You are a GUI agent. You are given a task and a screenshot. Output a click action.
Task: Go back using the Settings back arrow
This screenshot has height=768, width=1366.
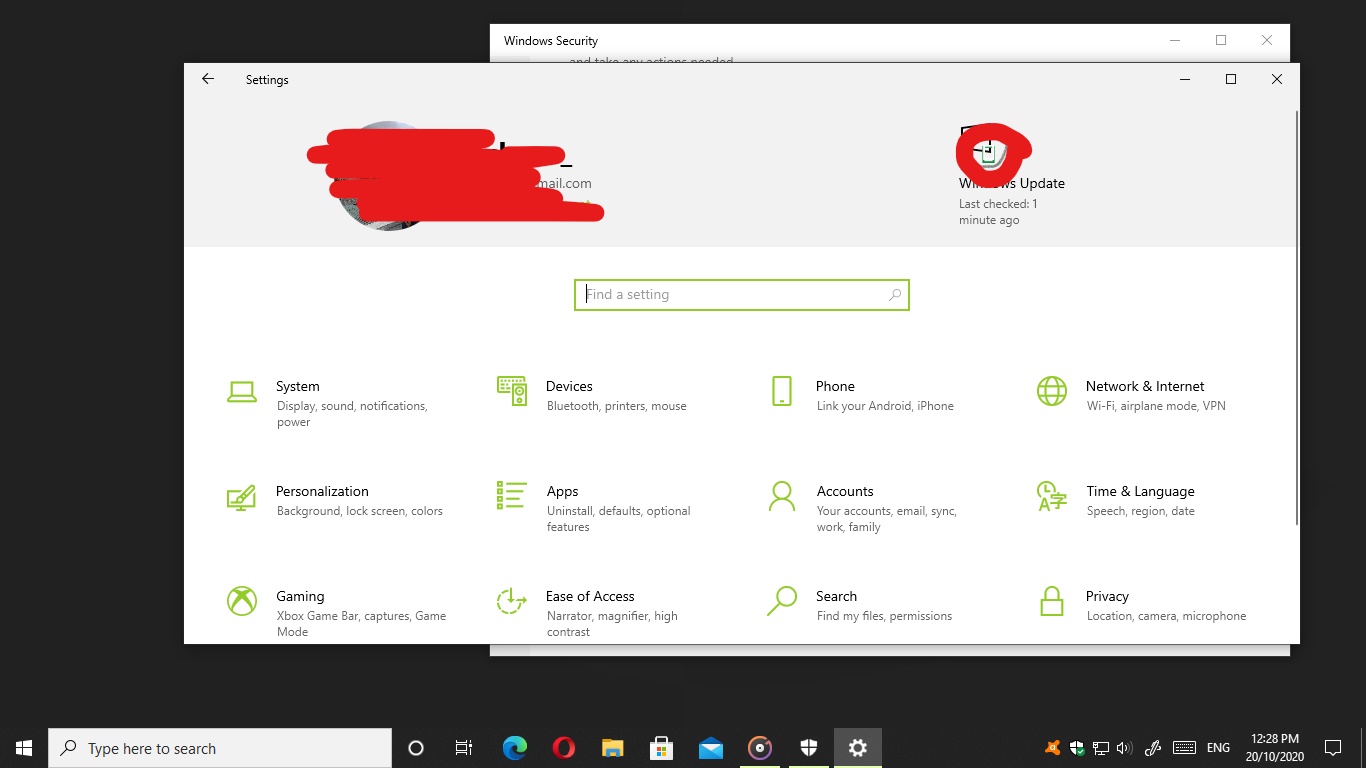[x=208, y=79]
